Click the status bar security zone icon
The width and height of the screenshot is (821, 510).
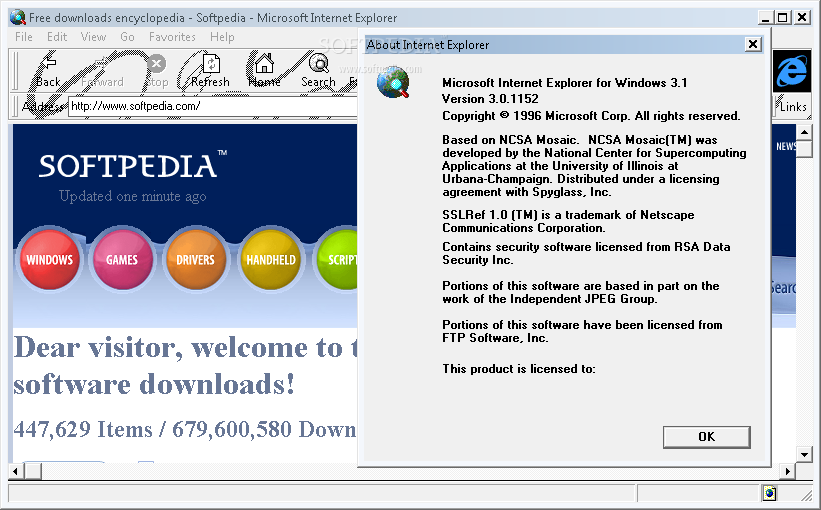tap(770, 493)
